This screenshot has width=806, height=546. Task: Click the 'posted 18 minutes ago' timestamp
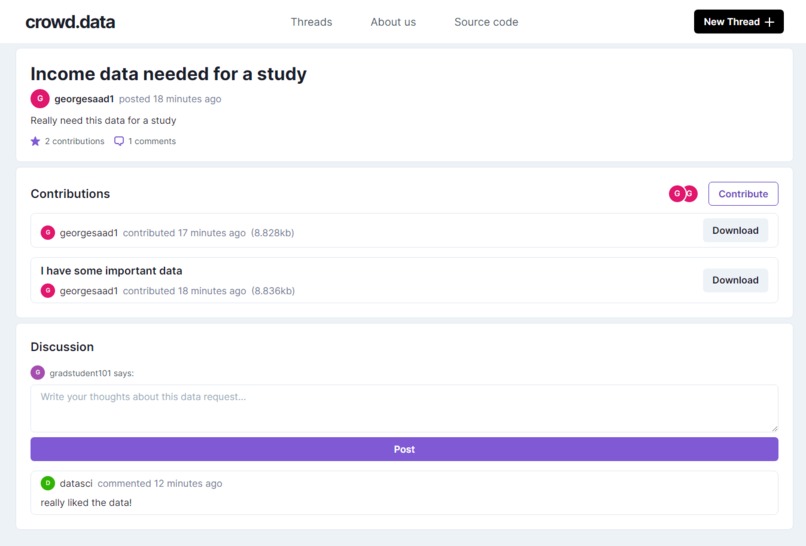[x=170, y=99]
